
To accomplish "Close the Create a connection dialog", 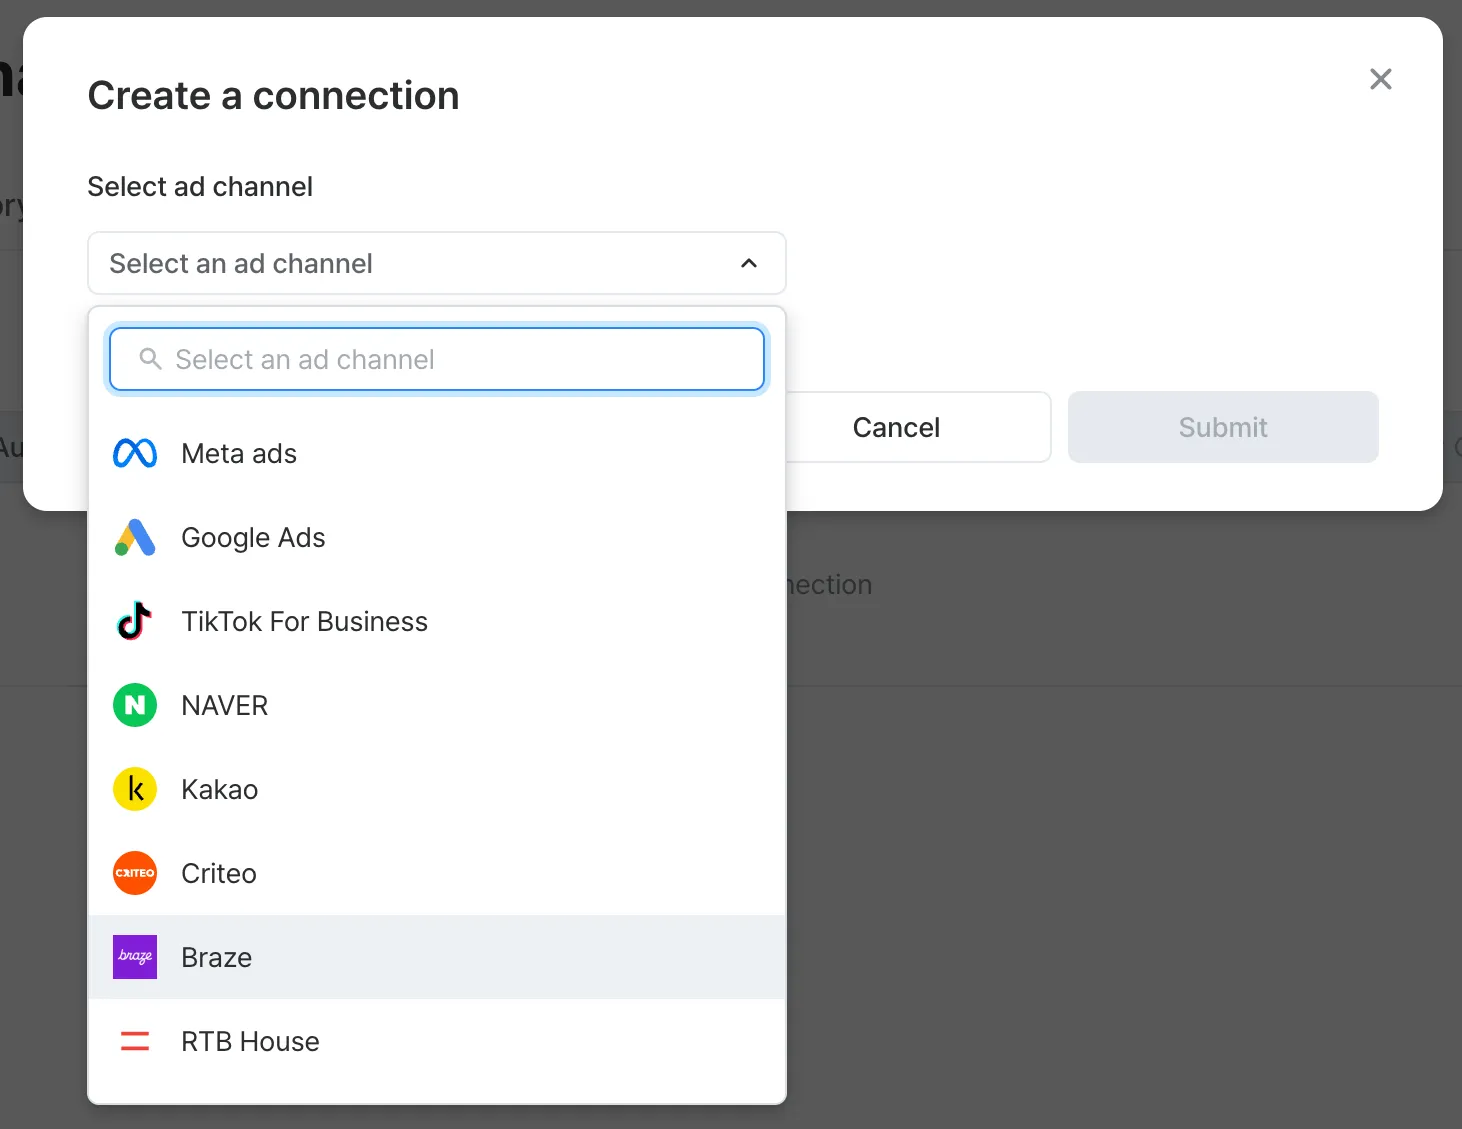I will coord(1380,79).
